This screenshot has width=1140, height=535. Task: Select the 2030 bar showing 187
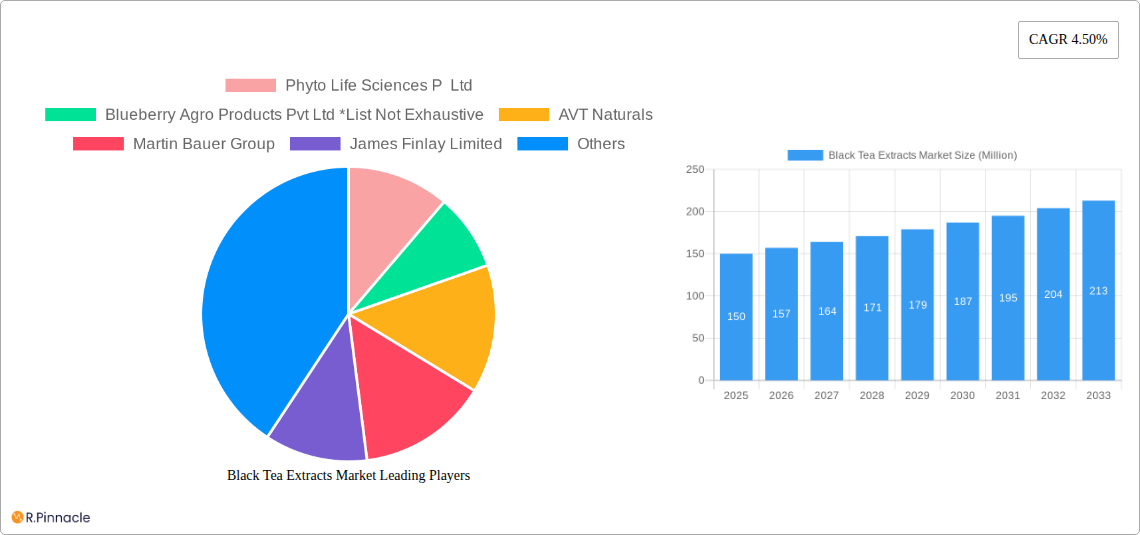(963, 302)
